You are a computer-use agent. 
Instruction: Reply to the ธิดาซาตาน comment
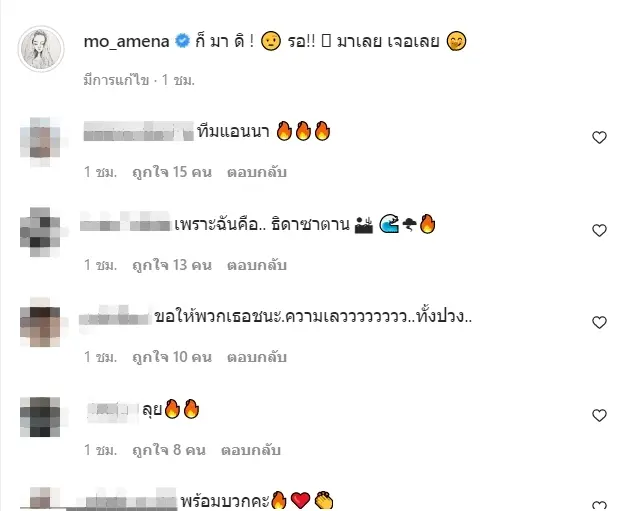pyautogui.click(x=257, y=265)
